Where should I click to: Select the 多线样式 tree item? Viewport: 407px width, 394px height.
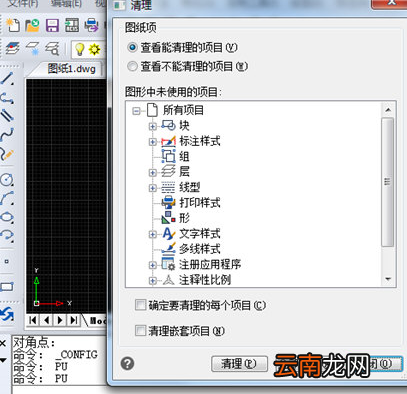coord(200,249)
